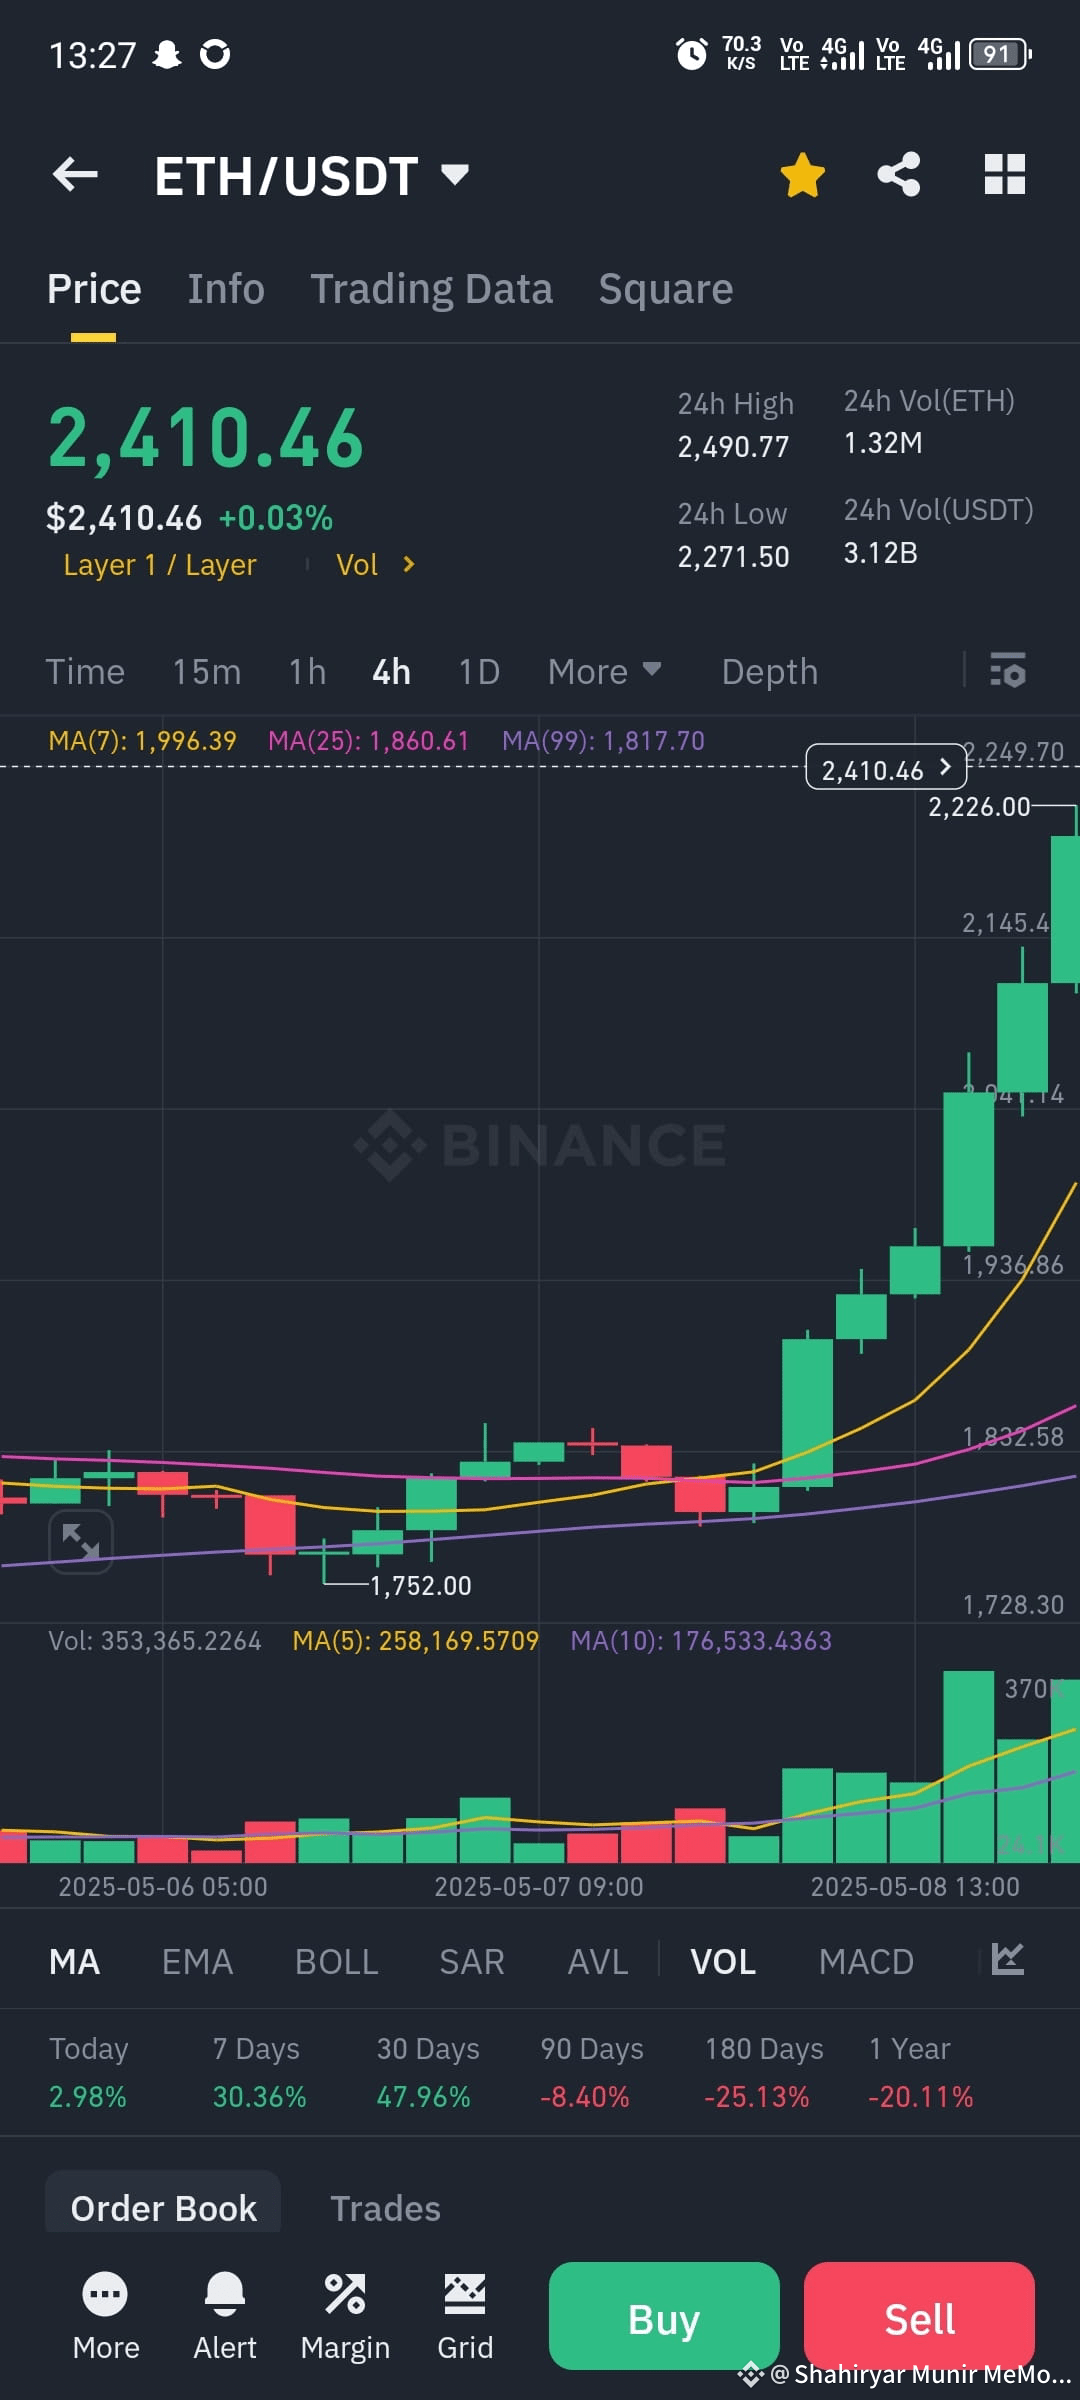
Task: Toggle the VOL sub-indicator
Action: pyautogui.click(x=723, y=1961)
